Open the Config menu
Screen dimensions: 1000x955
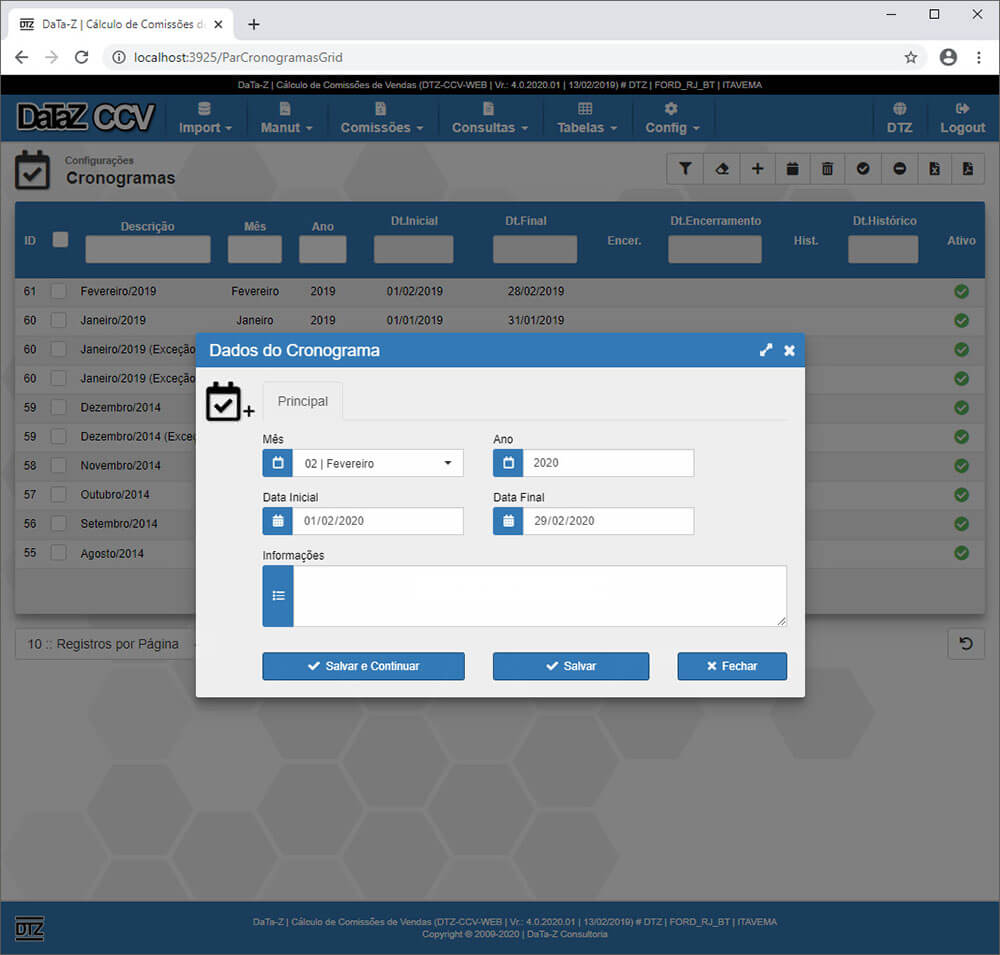tap(671, 118)
